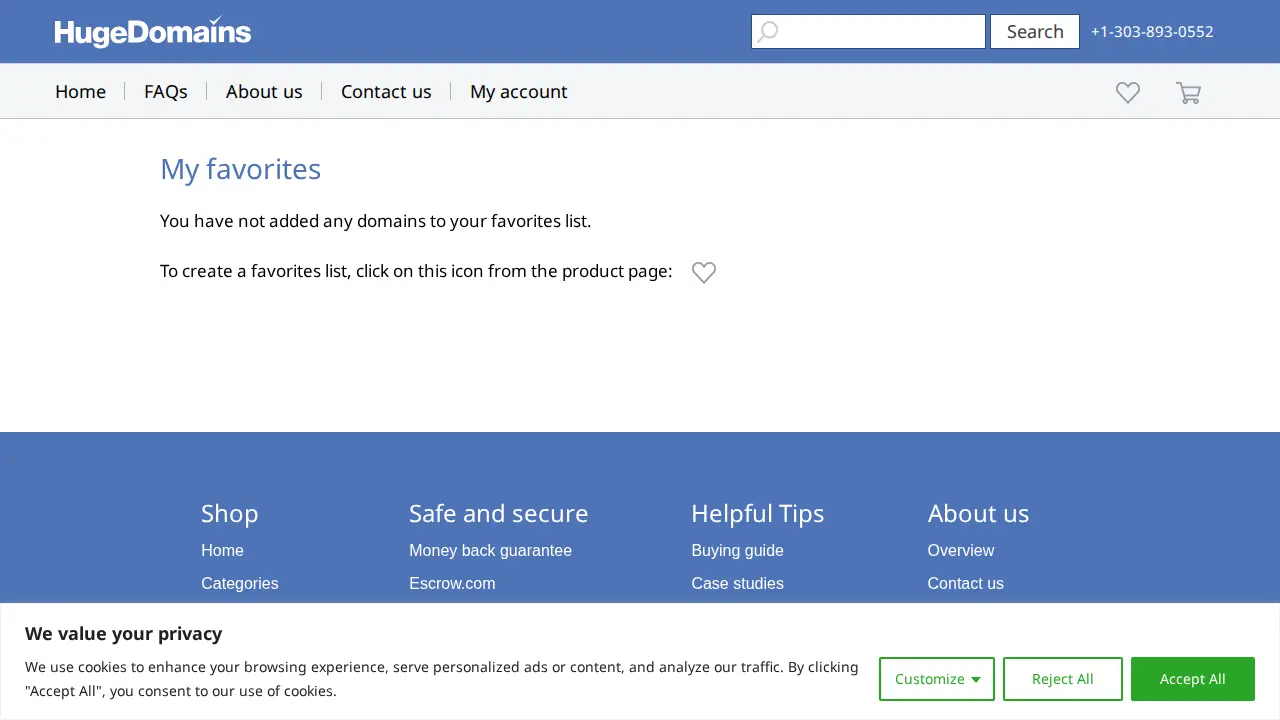The height and width of the screenshot is (720, 1280).
Task: Expand the Customize cookie options dropdown
Action: click(937, 679)
